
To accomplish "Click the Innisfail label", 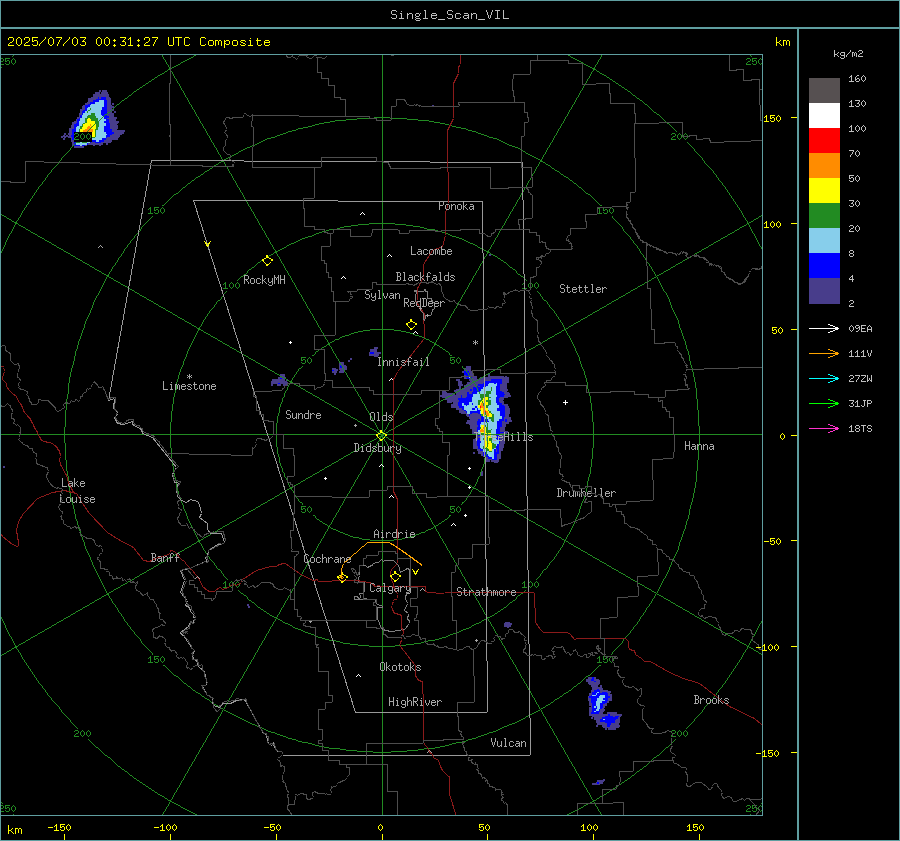I will point(403,362).
